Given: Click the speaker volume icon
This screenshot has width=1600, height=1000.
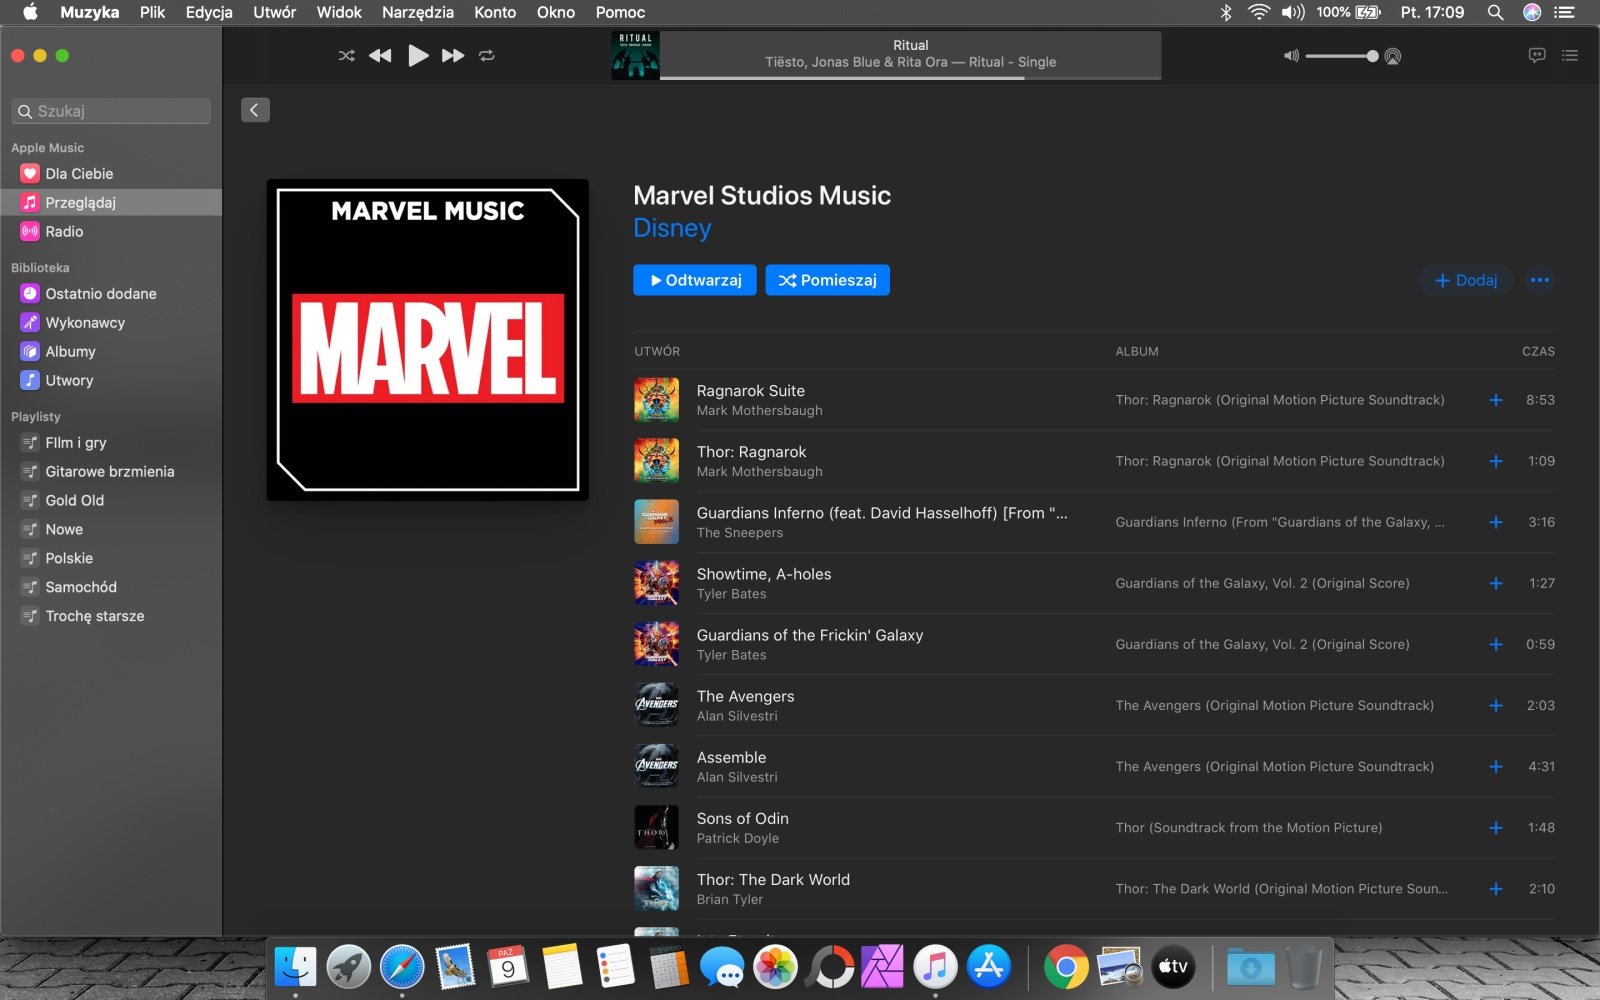Looking at the screenshot, I should [1291, 56].
